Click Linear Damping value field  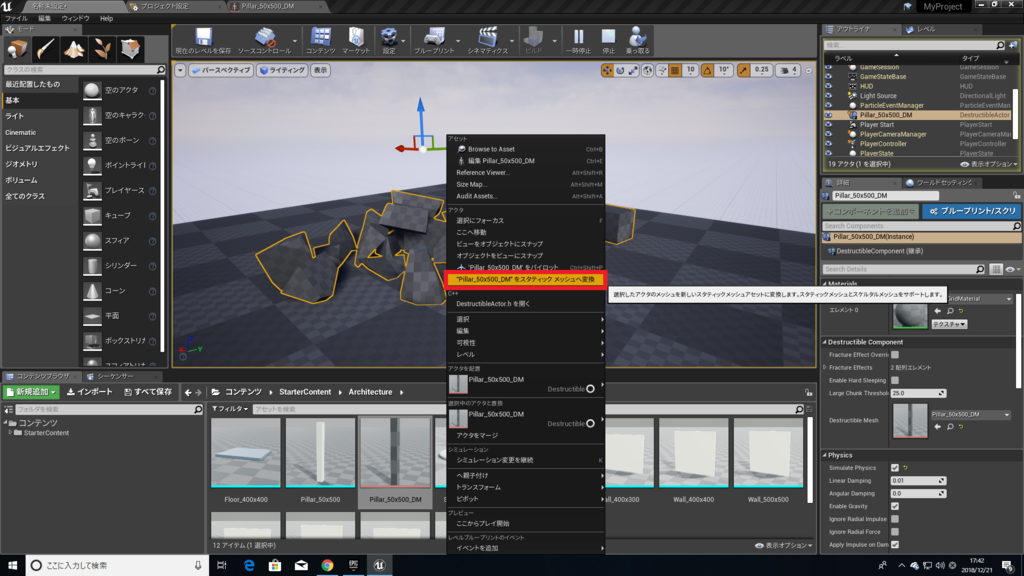click(x=918, y=481)
